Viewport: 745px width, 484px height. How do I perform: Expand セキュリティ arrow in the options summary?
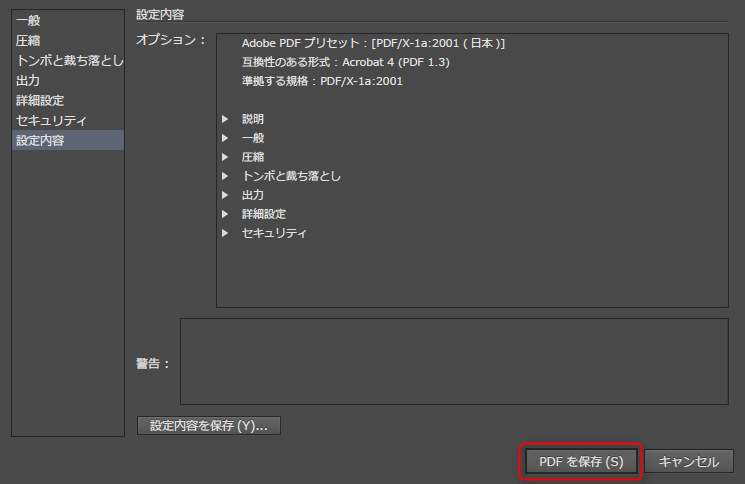pyautogui.click(x=226, y=233)
